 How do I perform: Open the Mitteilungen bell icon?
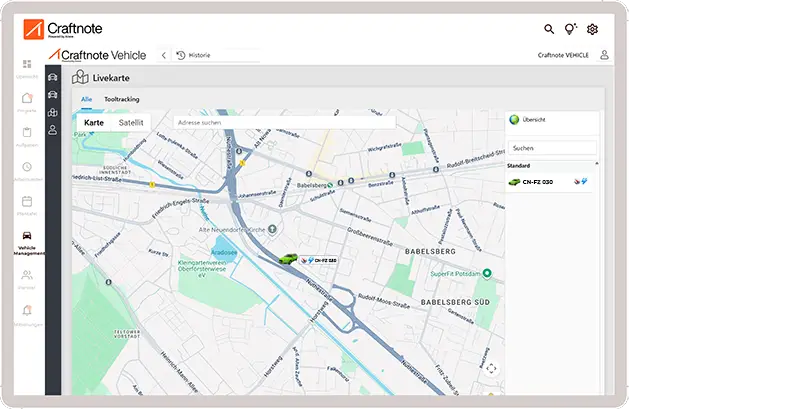tap(26, 310)
